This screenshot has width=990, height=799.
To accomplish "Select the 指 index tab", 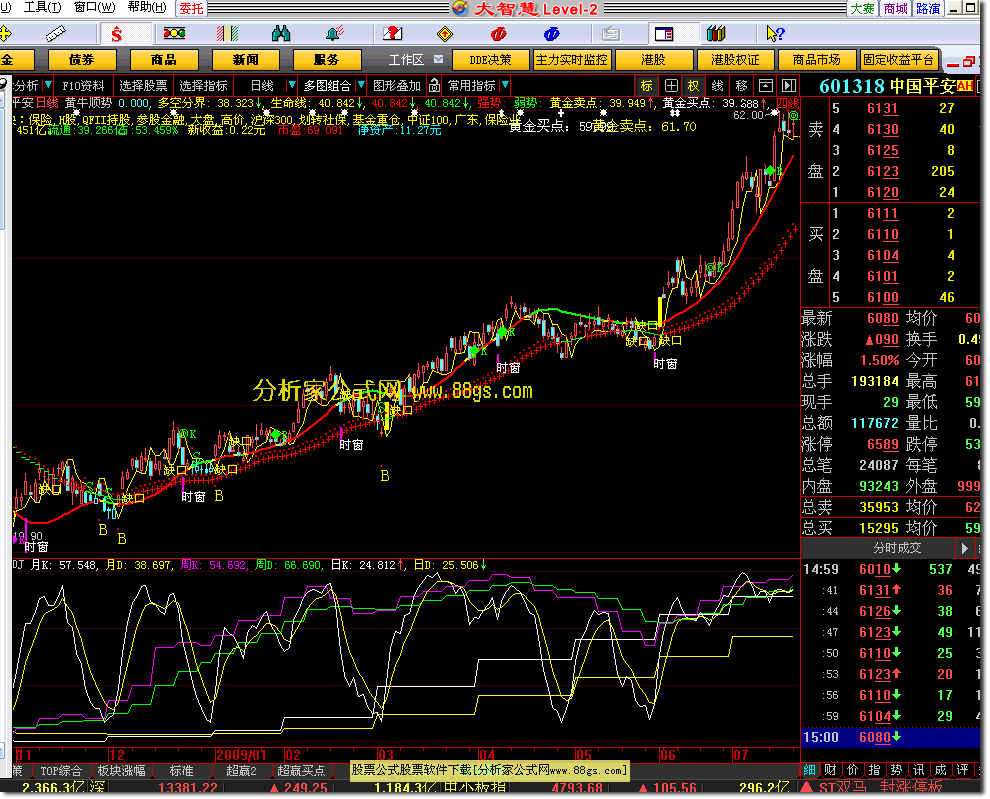I will 874,769.
